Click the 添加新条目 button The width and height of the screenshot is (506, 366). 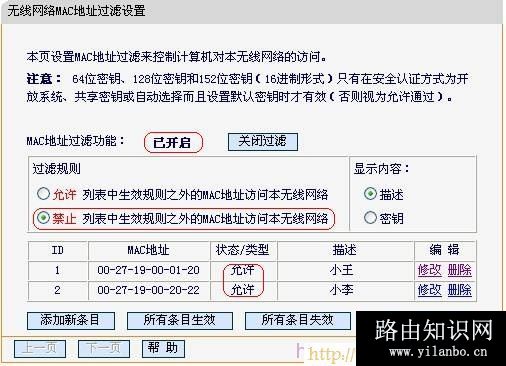(x=71, y=321)
